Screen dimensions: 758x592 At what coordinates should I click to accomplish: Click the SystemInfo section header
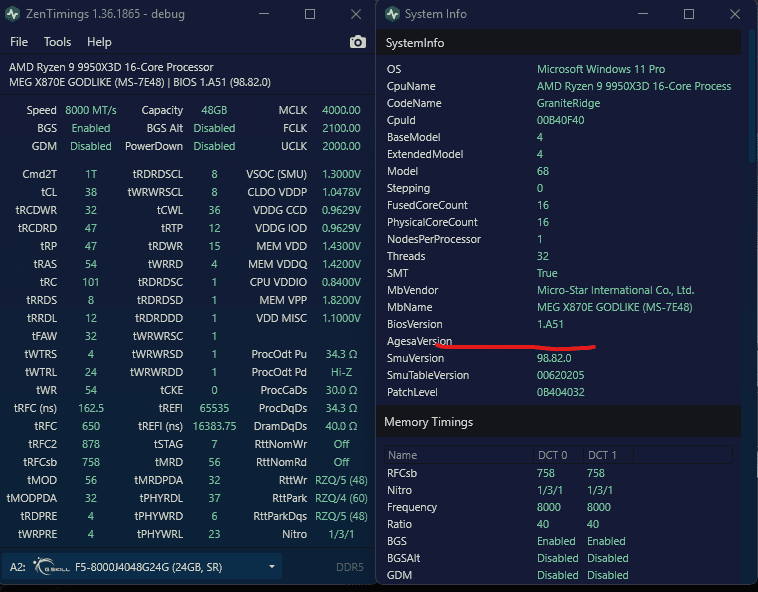pyautogui.click(x=558, y=43)
